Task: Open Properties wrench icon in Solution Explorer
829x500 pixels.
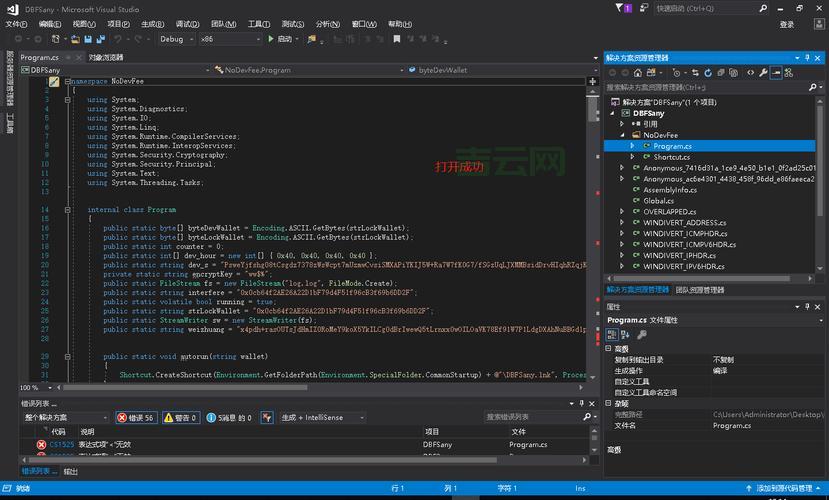Action: point(763,73)
